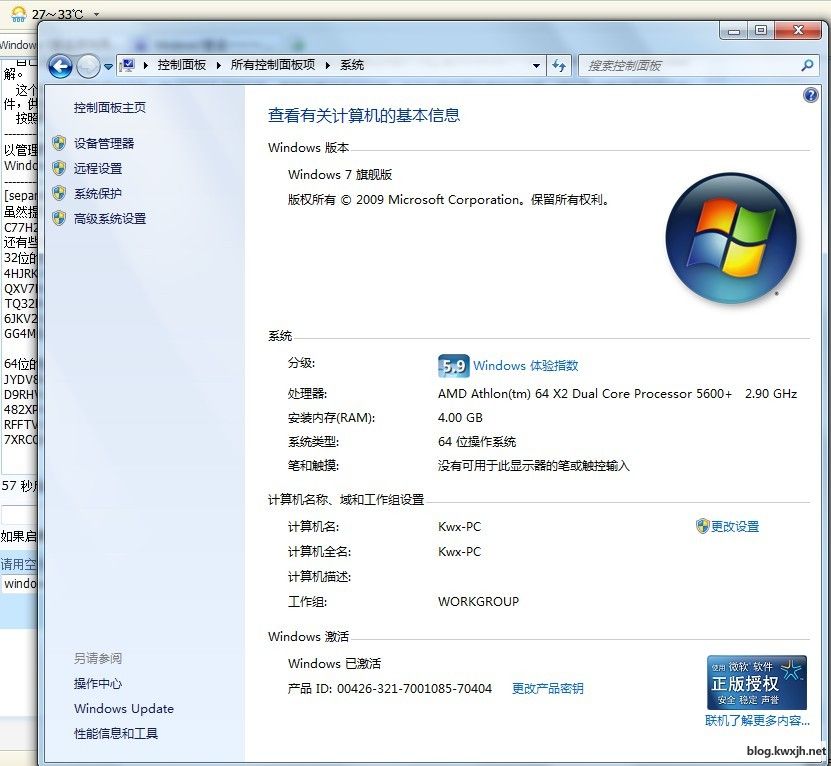Click 64 位操作系统 system type value
Image resolution: width=831 pixels, height=766 pixels.
[x=477, y=442]
